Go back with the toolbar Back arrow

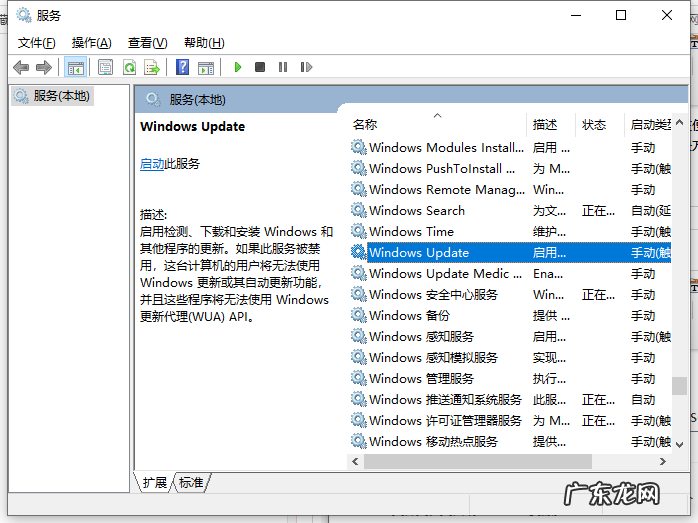[x=21, y=68]
